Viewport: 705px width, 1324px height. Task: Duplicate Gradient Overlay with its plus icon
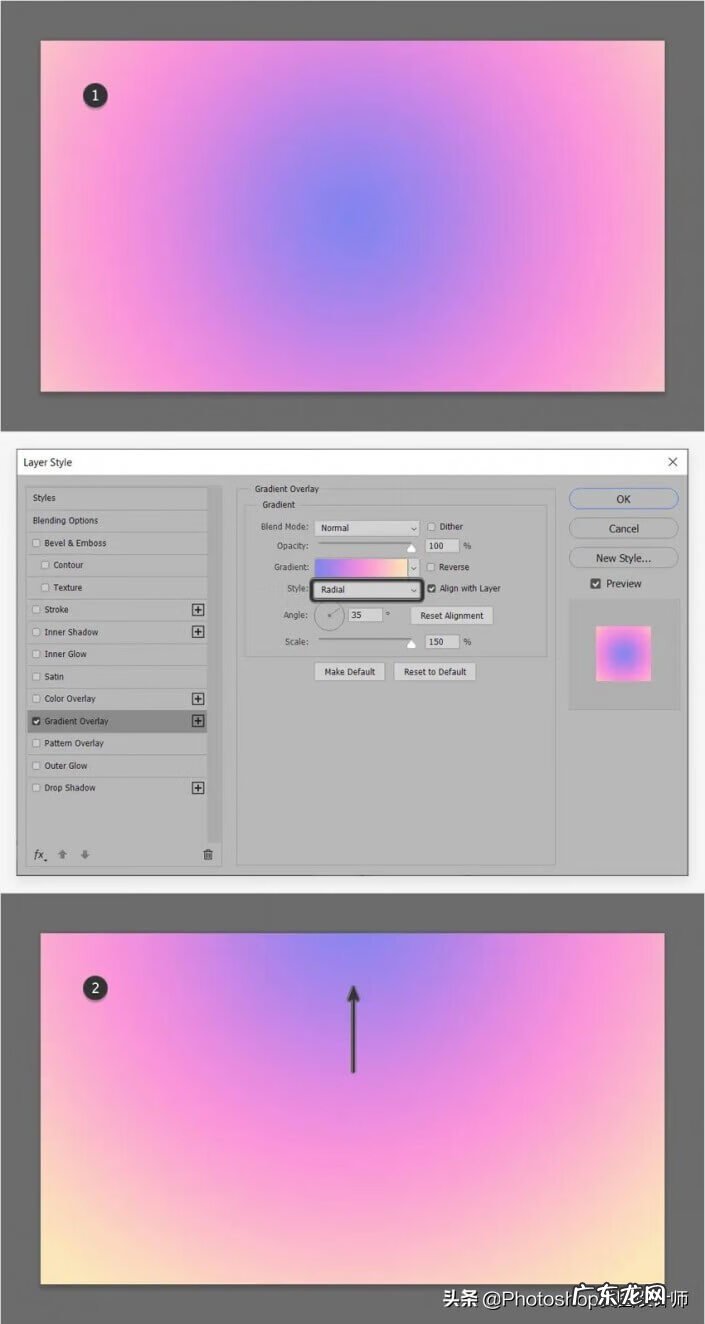tap(198, 721)
